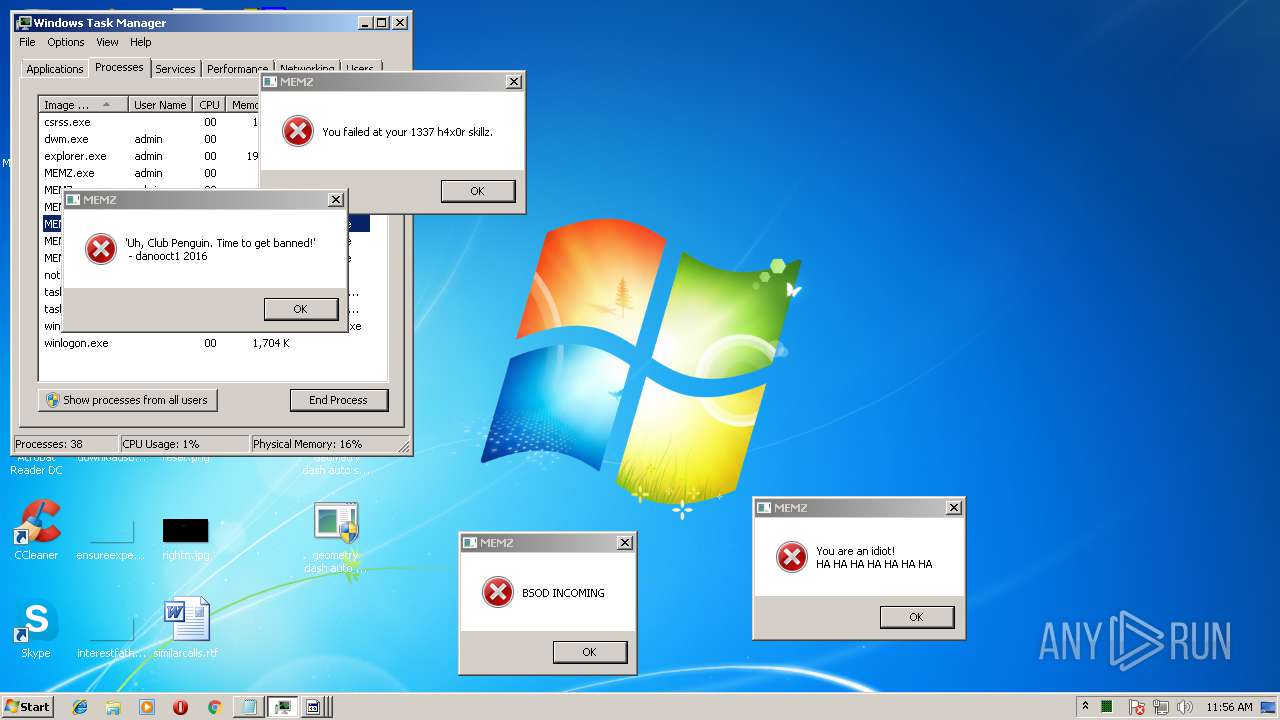
Task: Open Help menu in Task Manager
Action: [141, 42]
